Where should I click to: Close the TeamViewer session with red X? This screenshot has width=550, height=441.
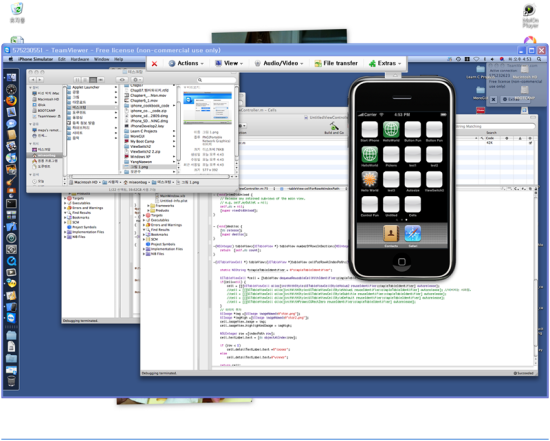154,64
